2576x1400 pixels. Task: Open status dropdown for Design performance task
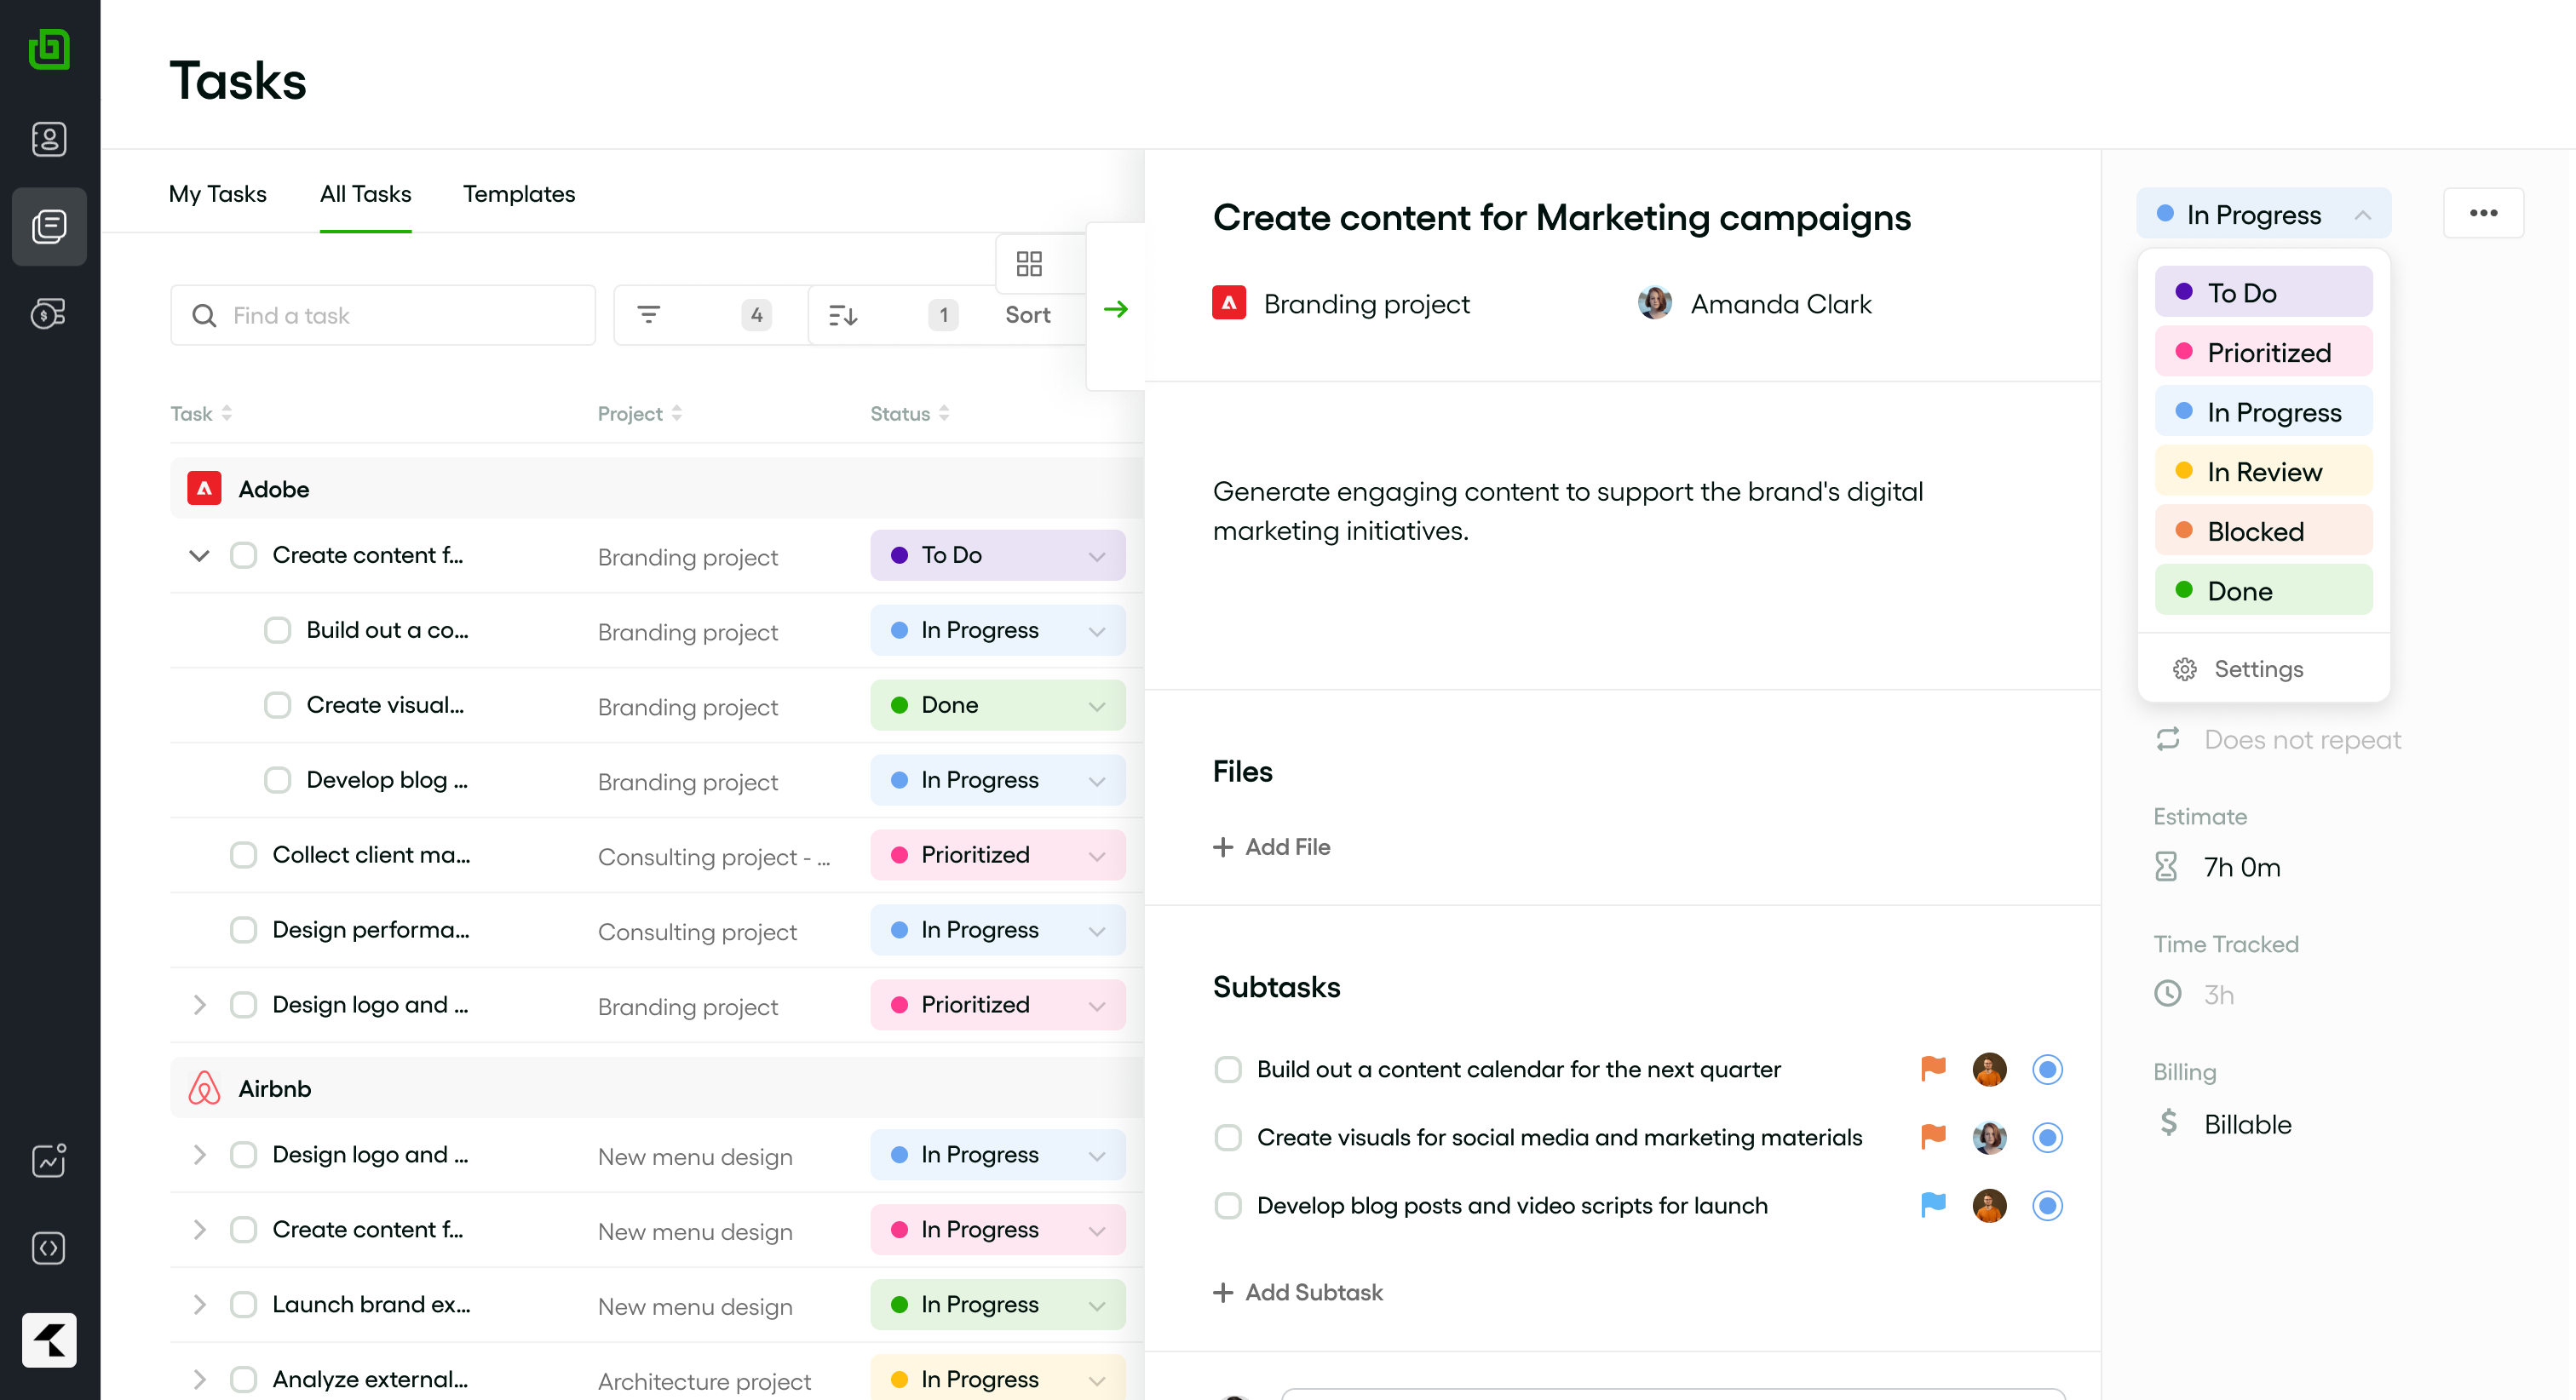997,930
